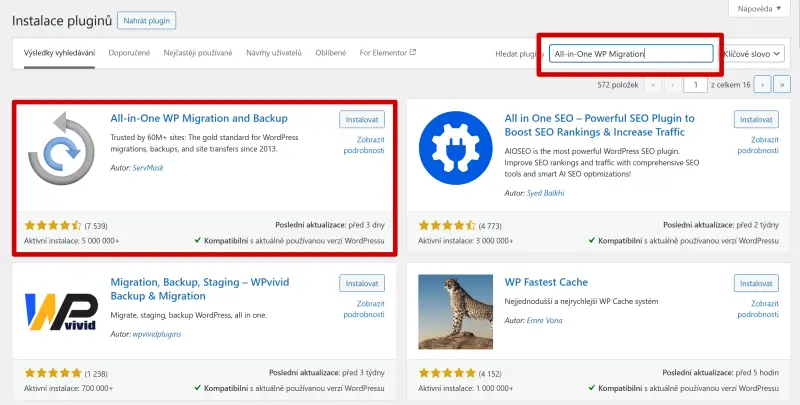The height and width of the screenshot is (405, 800).
Task: Click the 'Instalace pluginů' page heading
Action: [62, 21]
